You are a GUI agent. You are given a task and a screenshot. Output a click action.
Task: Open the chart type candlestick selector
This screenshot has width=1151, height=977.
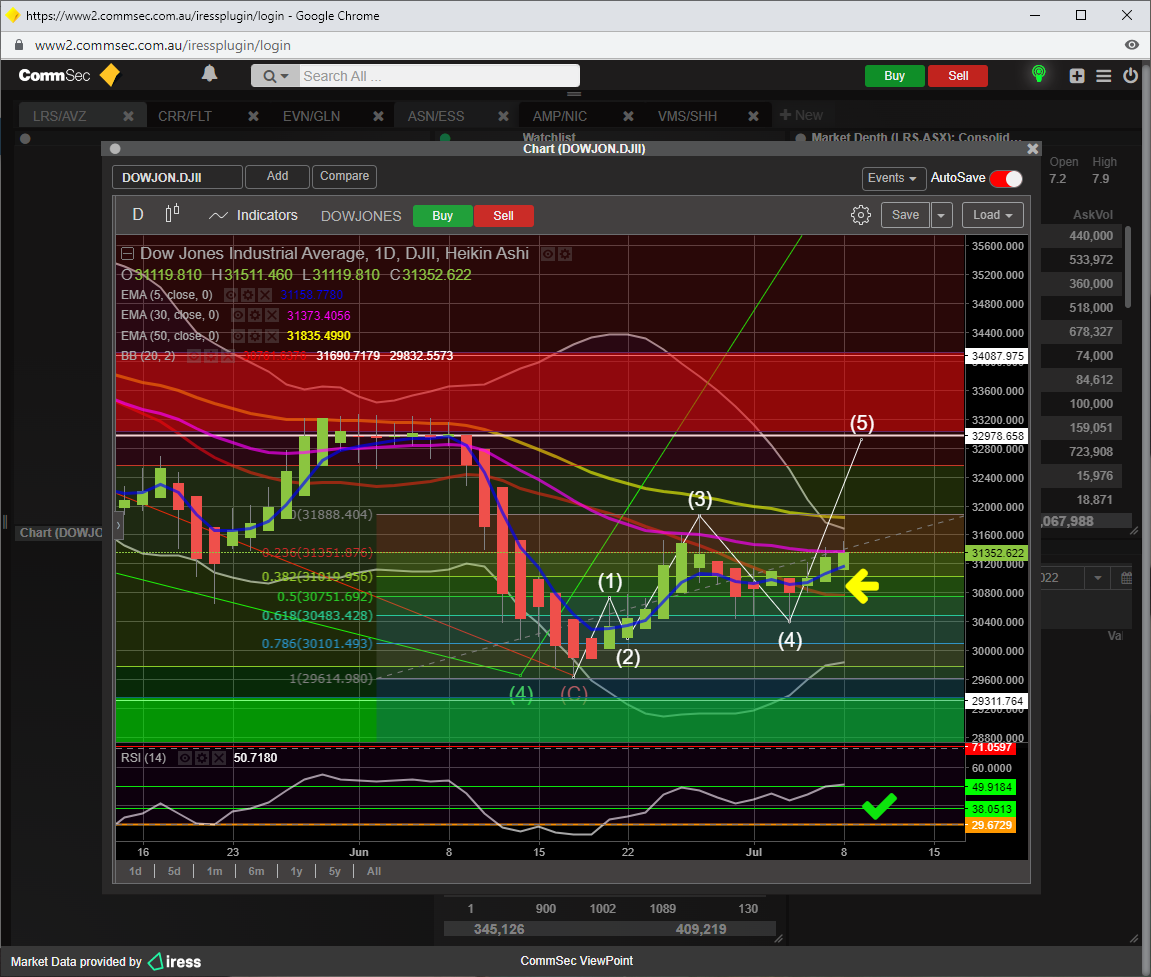click(173, 214)
